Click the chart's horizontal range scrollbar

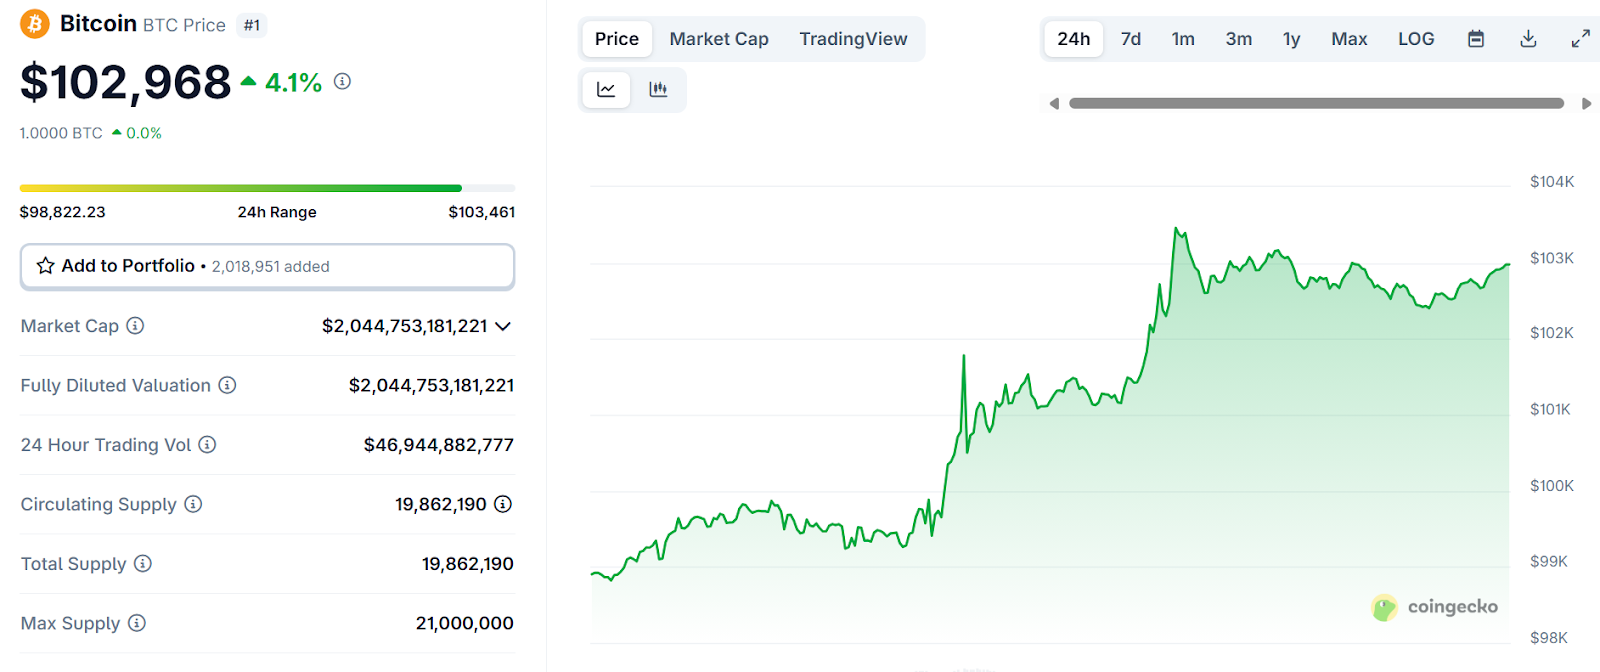[1316, 103]
